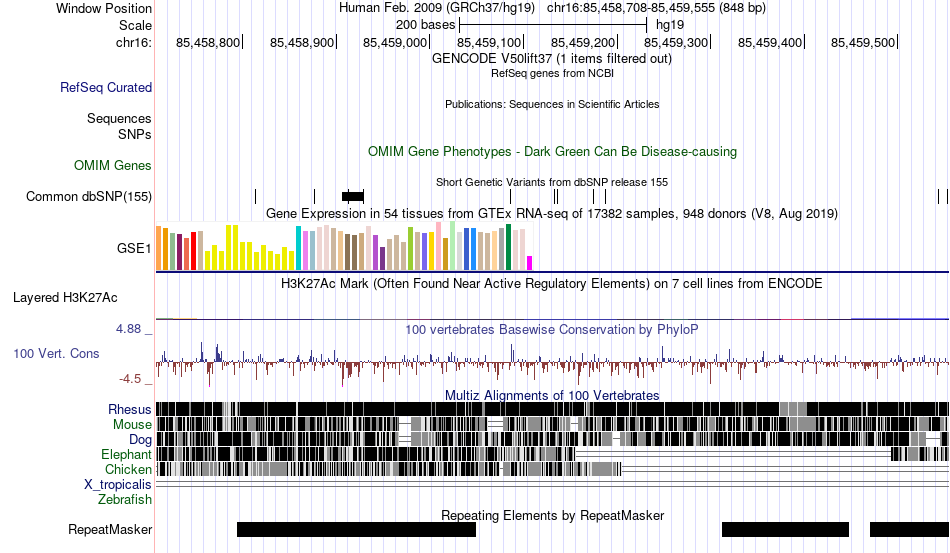Click the magenta bar in GSE1 expression chart
The height and width of the screenshot is (553, 950).
[530, 263]
